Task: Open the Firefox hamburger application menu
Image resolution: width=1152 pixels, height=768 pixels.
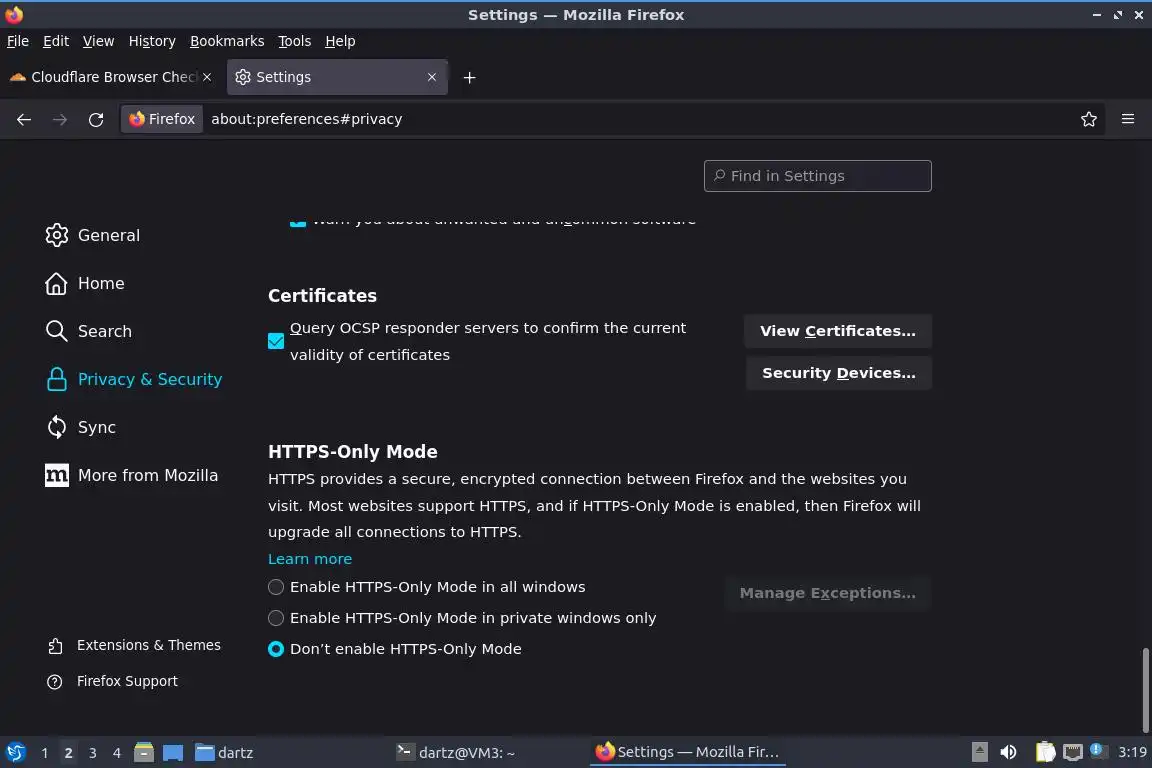Action: tap(1128, 119)
